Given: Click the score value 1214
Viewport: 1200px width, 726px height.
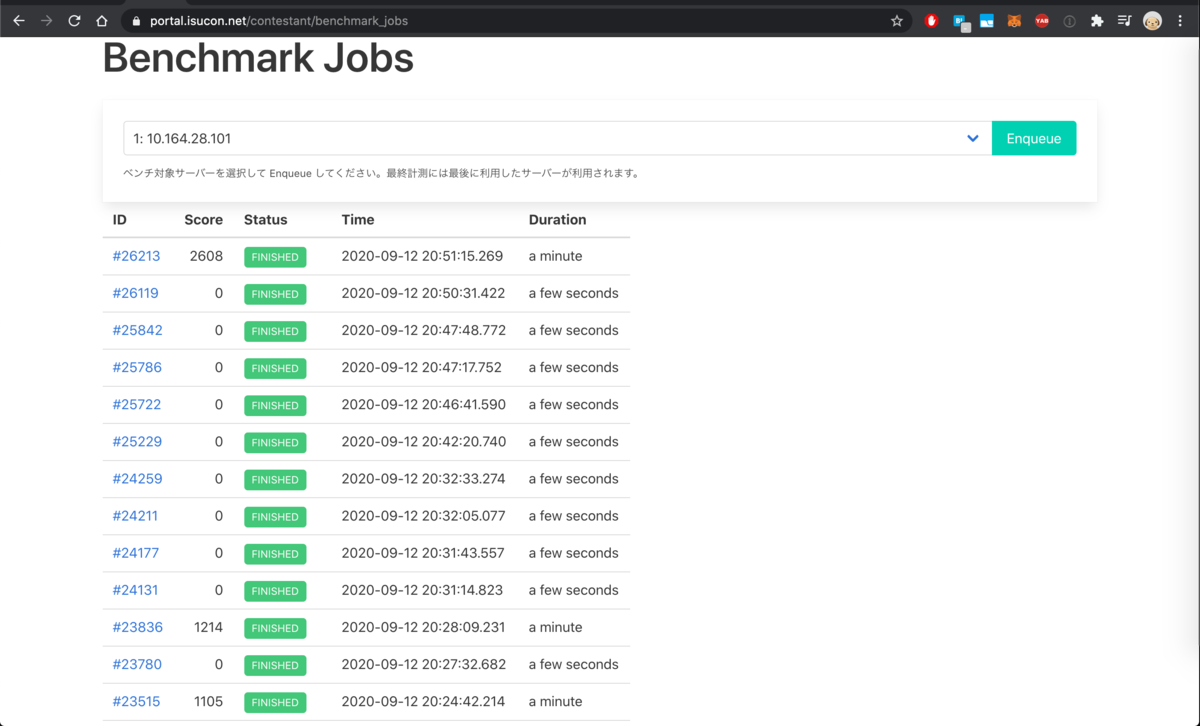Looking at the screenshot, I should (x=208, y=627).
